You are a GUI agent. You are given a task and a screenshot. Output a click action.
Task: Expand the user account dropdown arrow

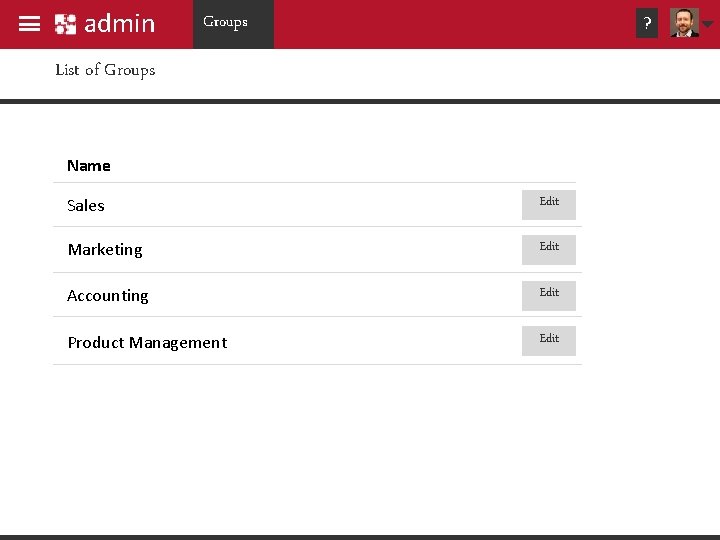(x=708, y=24)
